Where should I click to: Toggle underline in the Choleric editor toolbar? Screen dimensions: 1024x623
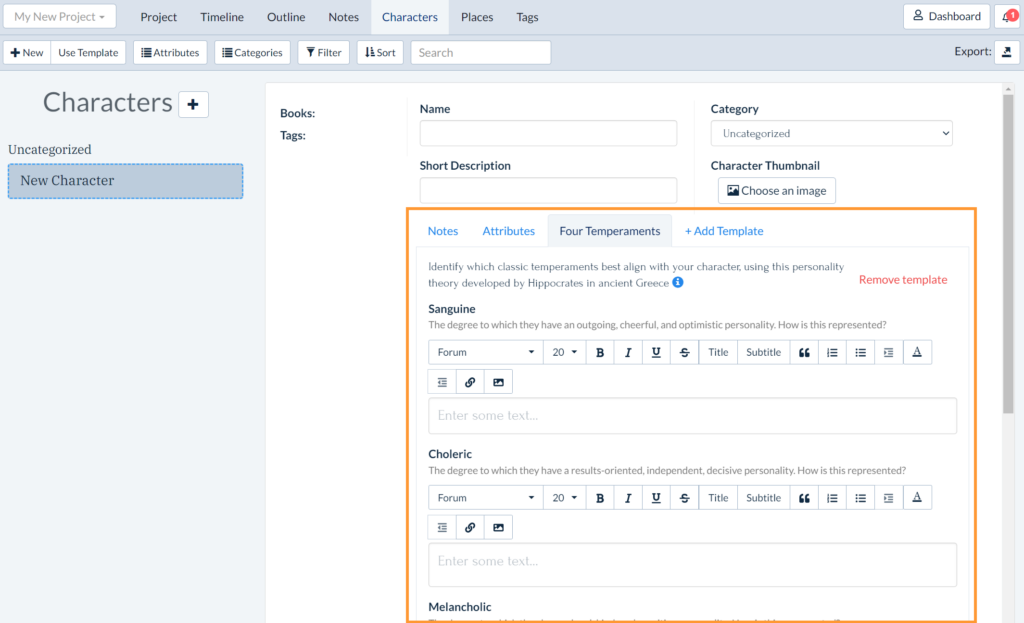(x=656, y=498)
